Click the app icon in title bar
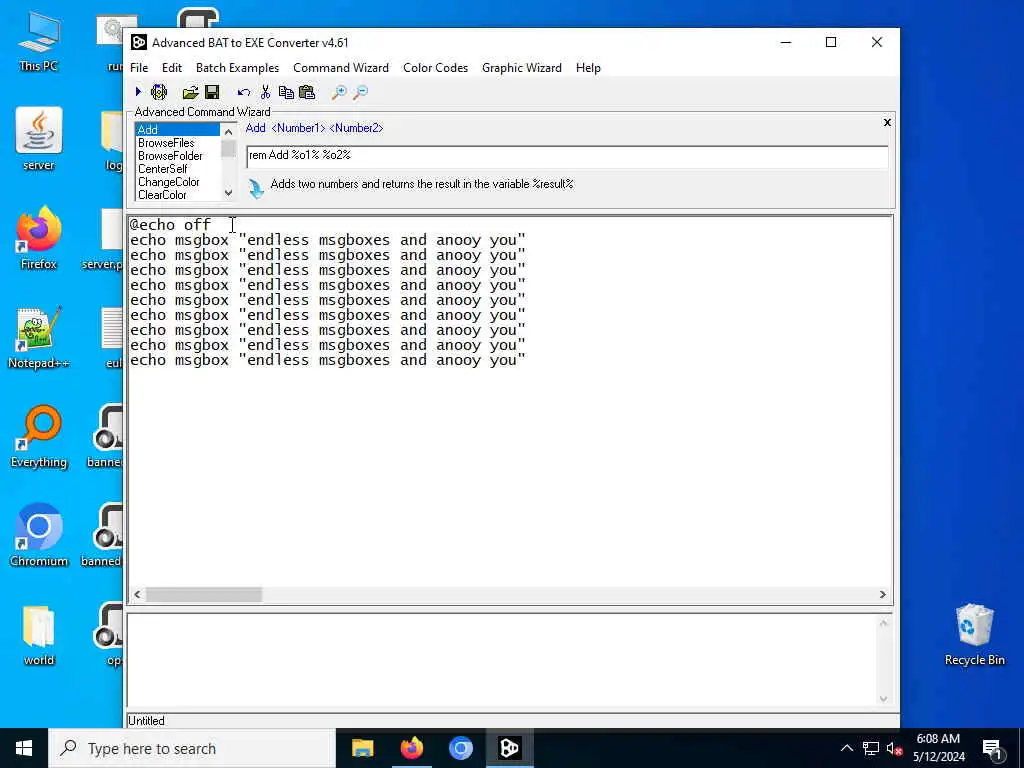The width and height of the screenshot is (1024, 768). (138, 42)
